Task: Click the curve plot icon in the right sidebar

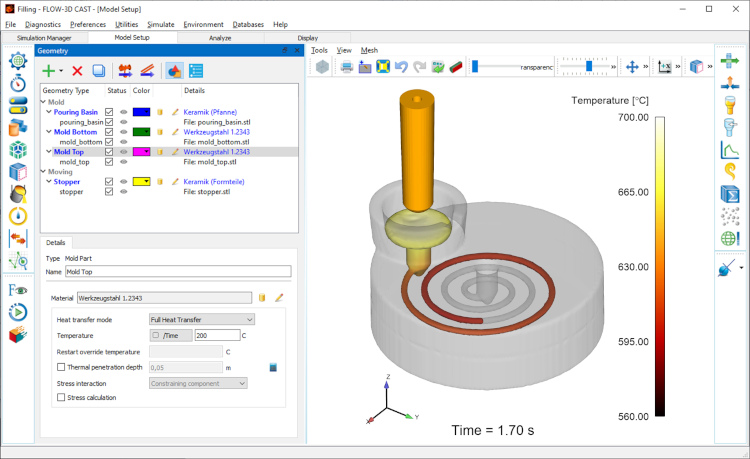Action: click(729, 150)
